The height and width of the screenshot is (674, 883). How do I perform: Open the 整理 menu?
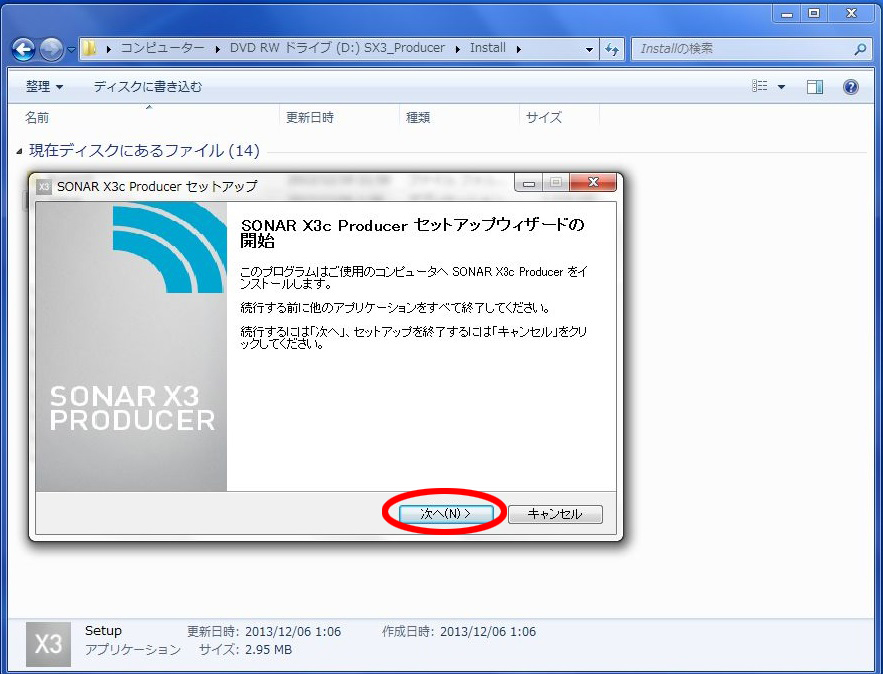(44, 87)
